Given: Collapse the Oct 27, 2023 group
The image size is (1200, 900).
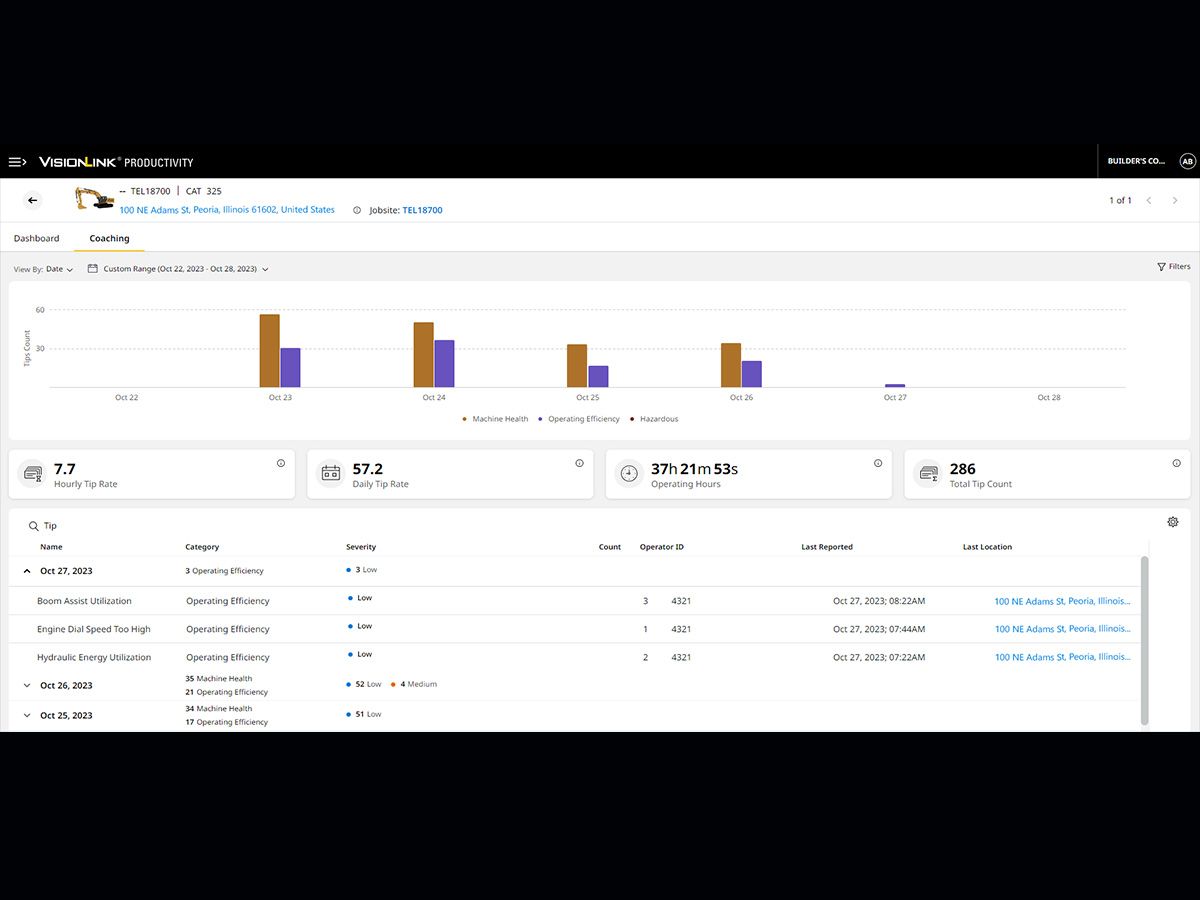Looking at the screenshot, I should tap(27, 569).
